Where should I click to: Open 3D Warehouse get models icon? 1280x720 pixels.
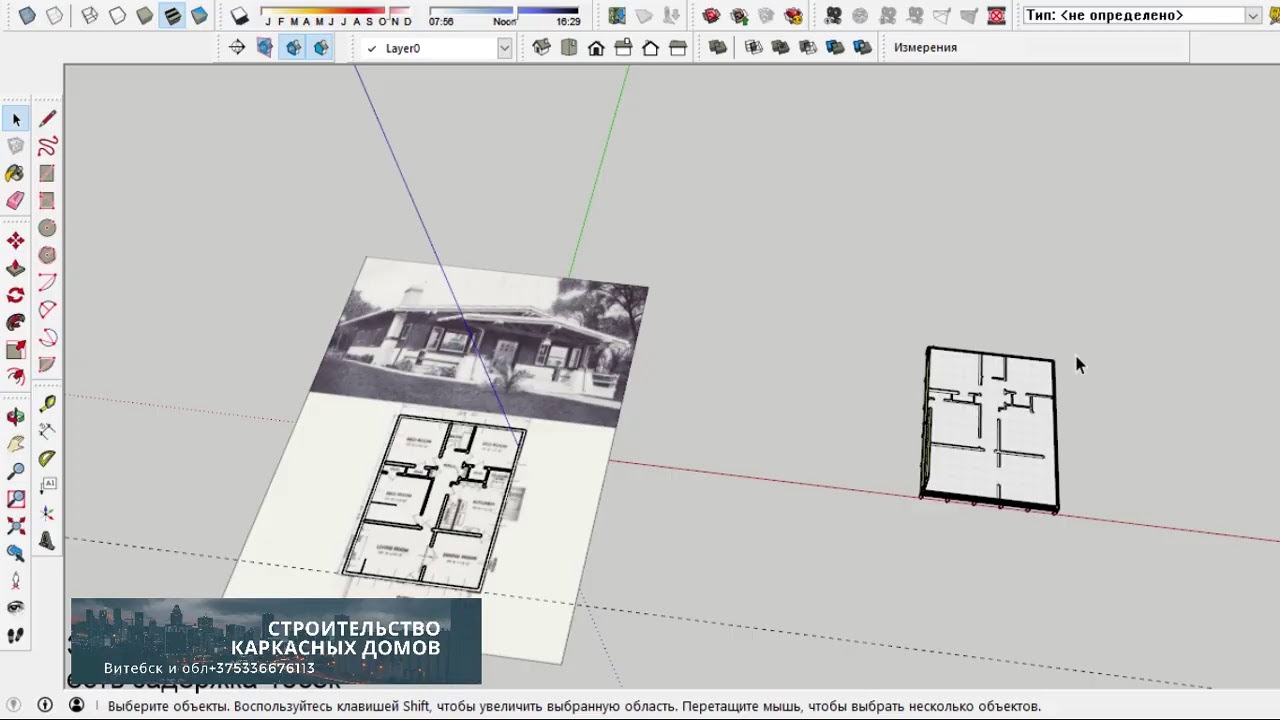click(x=711, y=15)
